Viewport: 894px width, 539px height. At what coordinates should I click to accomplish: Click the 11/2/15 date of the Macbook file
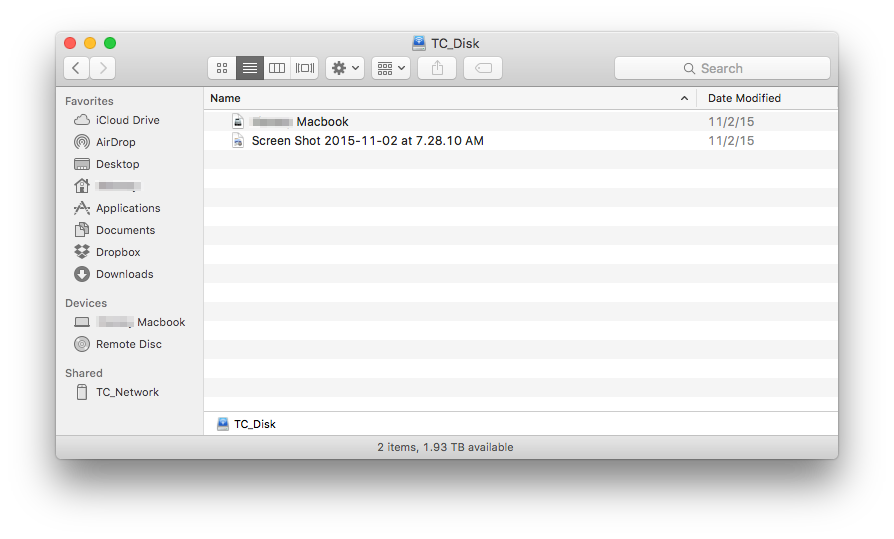point(731,121)
